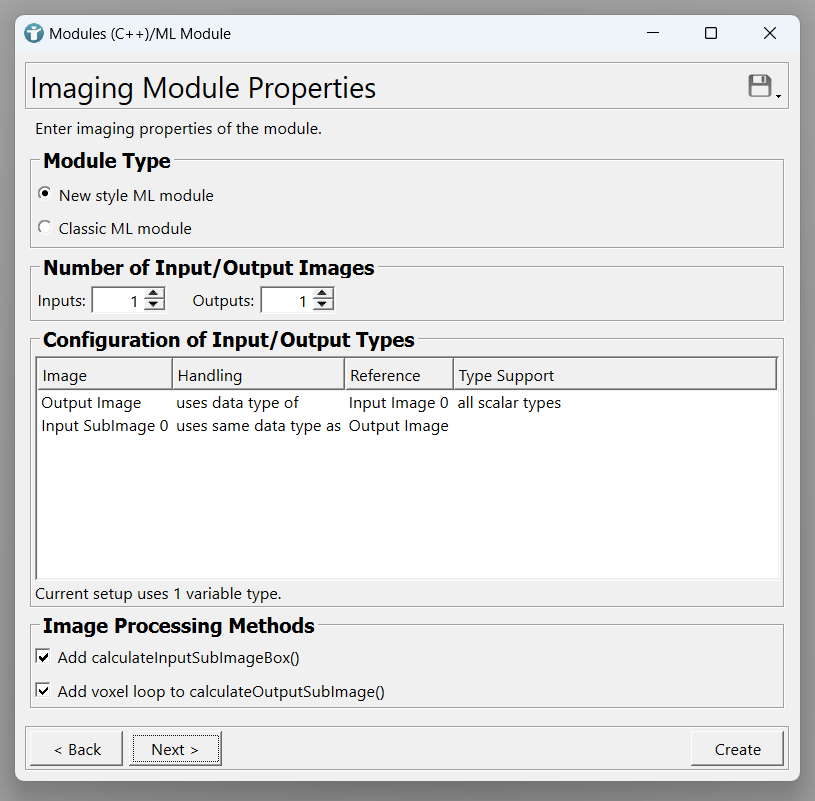
Task: Go back with the Back button
Action: [x=77, y=749]
